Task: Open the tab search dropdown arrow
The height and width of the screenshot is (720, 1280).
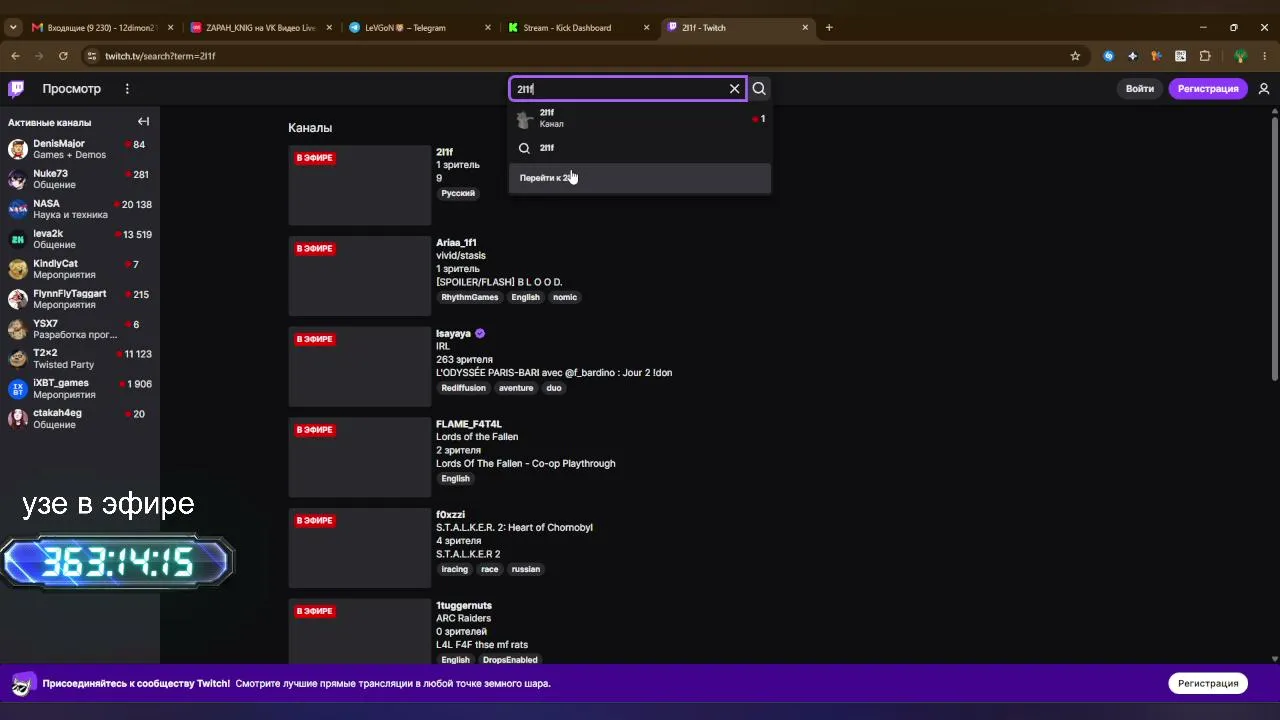Action: click(13, 27)
